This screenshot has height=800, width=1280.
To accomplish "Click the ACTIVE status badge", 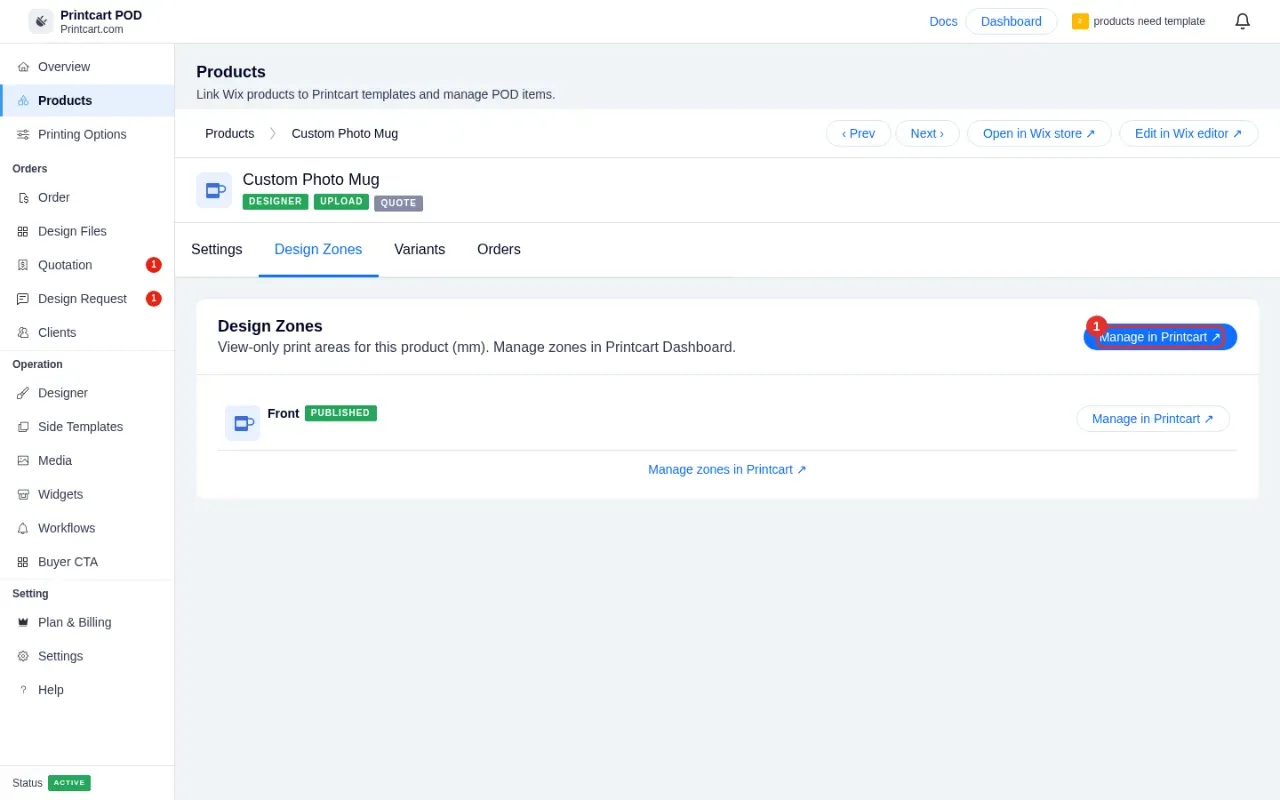I will pos(69,783).
